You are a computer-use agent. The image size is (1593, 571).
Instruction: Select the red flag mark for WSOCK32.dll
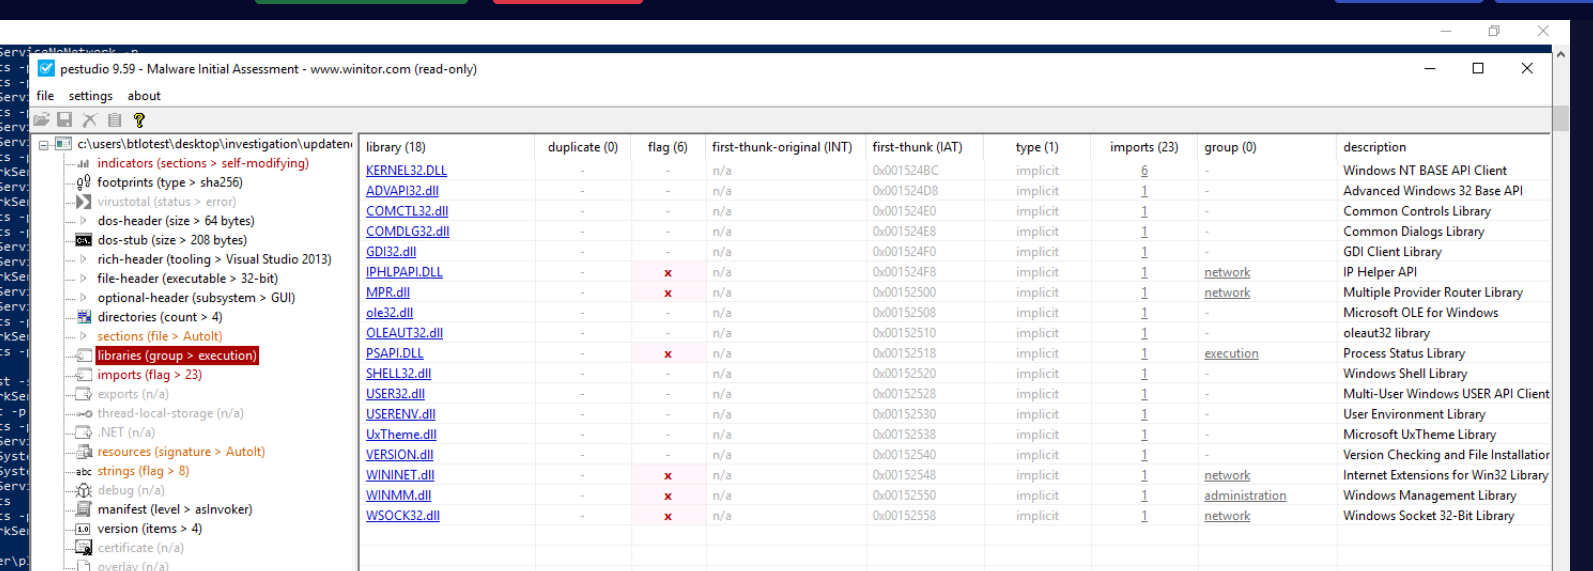(668, 516)
